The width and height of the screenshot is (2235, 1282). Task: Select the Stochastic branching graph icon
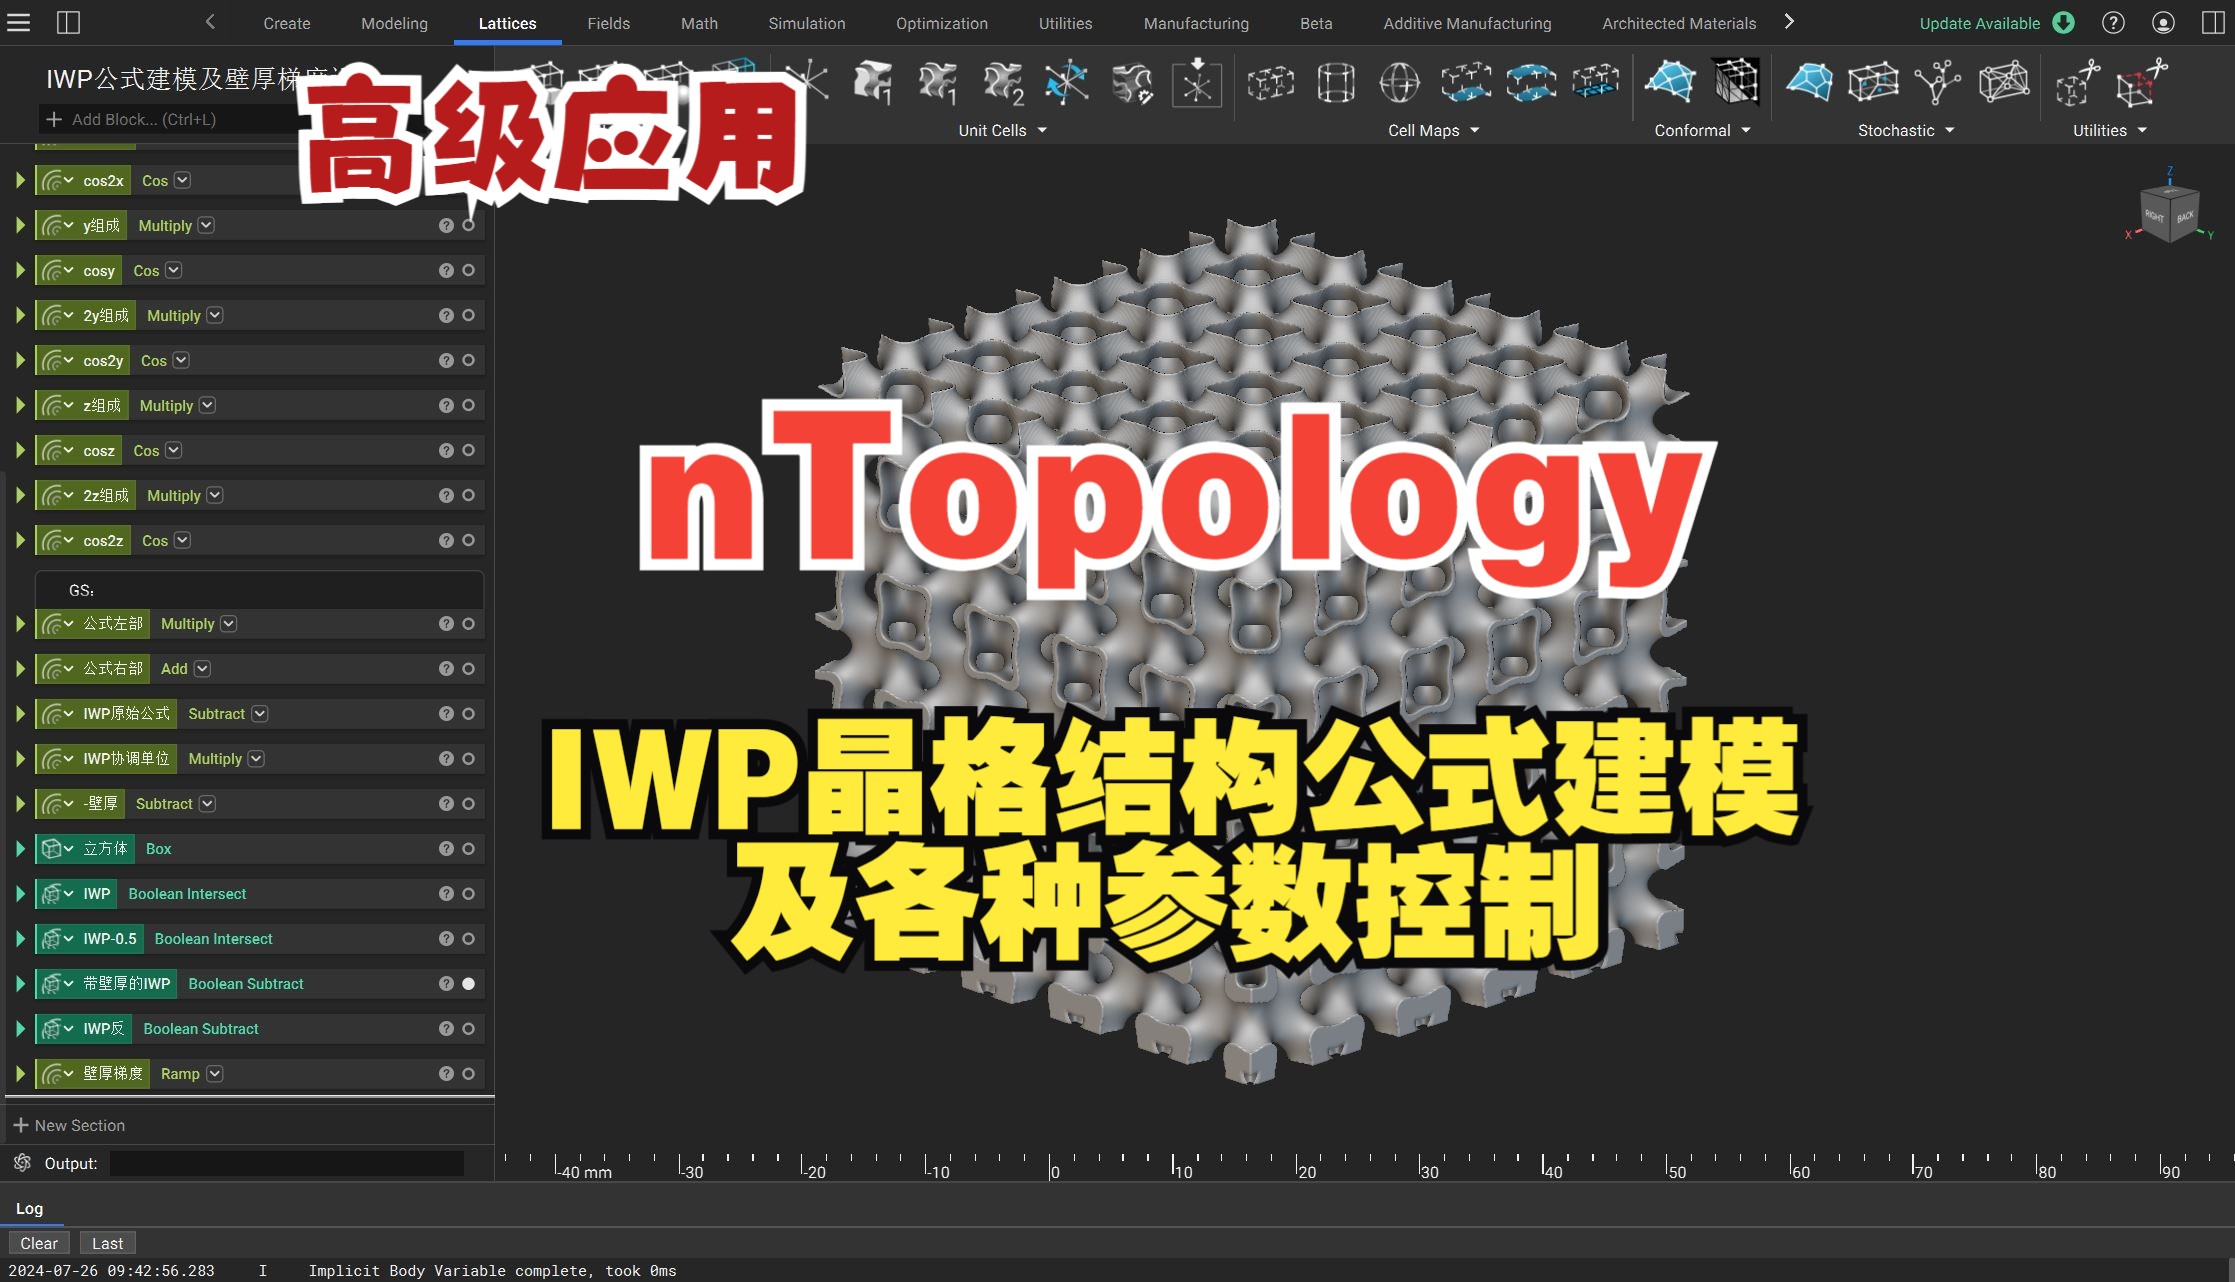point(1937,82)
